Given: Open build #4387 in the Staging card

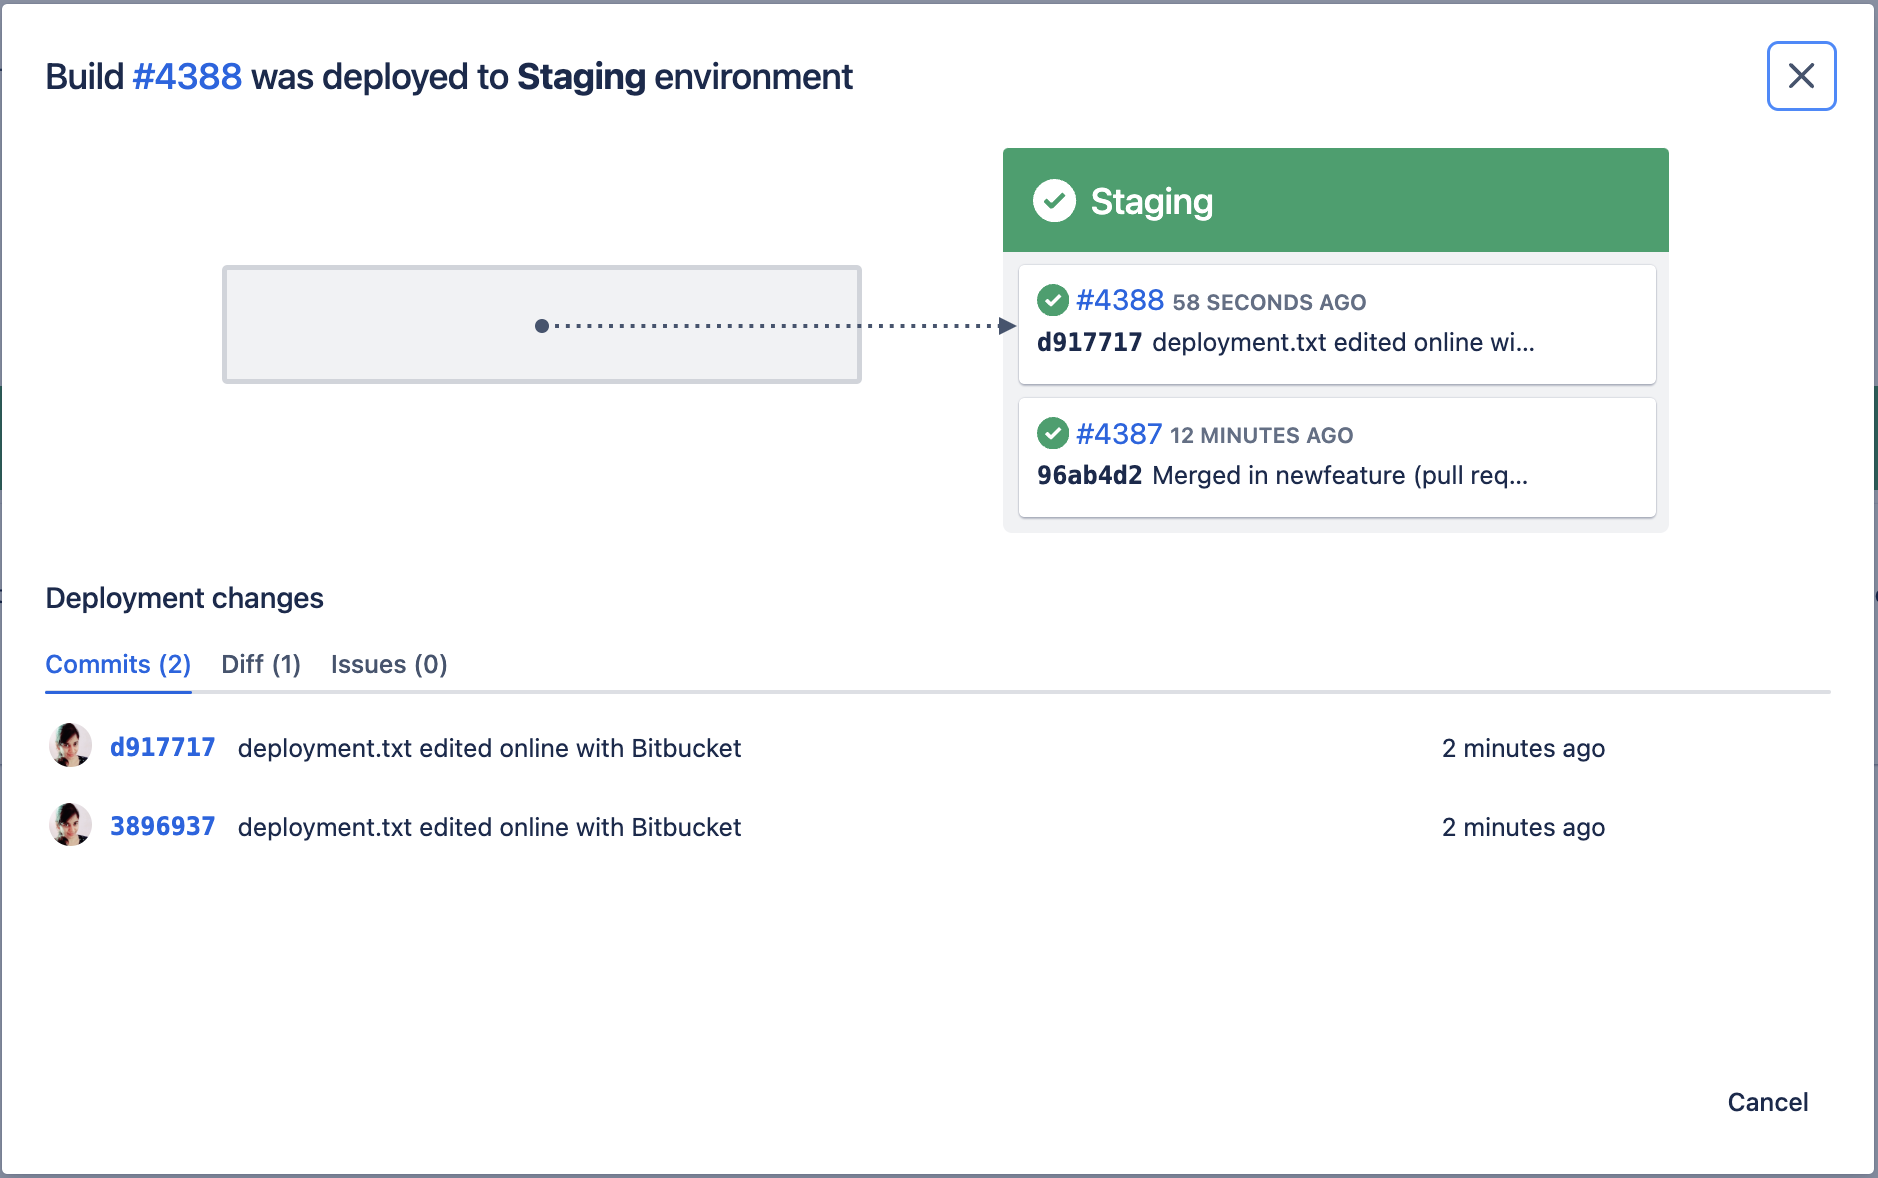Looking at the screenshot, I should coord(1119,434).
